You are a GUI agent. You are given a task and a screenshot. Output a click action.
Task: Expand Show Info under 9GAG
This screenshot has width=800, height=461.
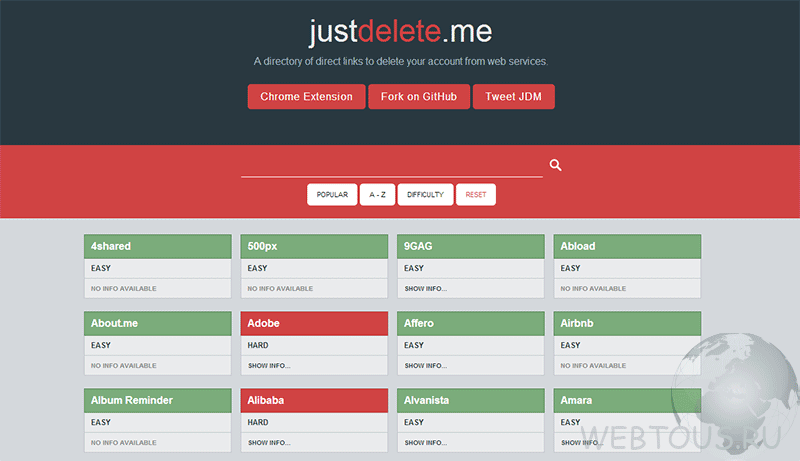point(425,289)
